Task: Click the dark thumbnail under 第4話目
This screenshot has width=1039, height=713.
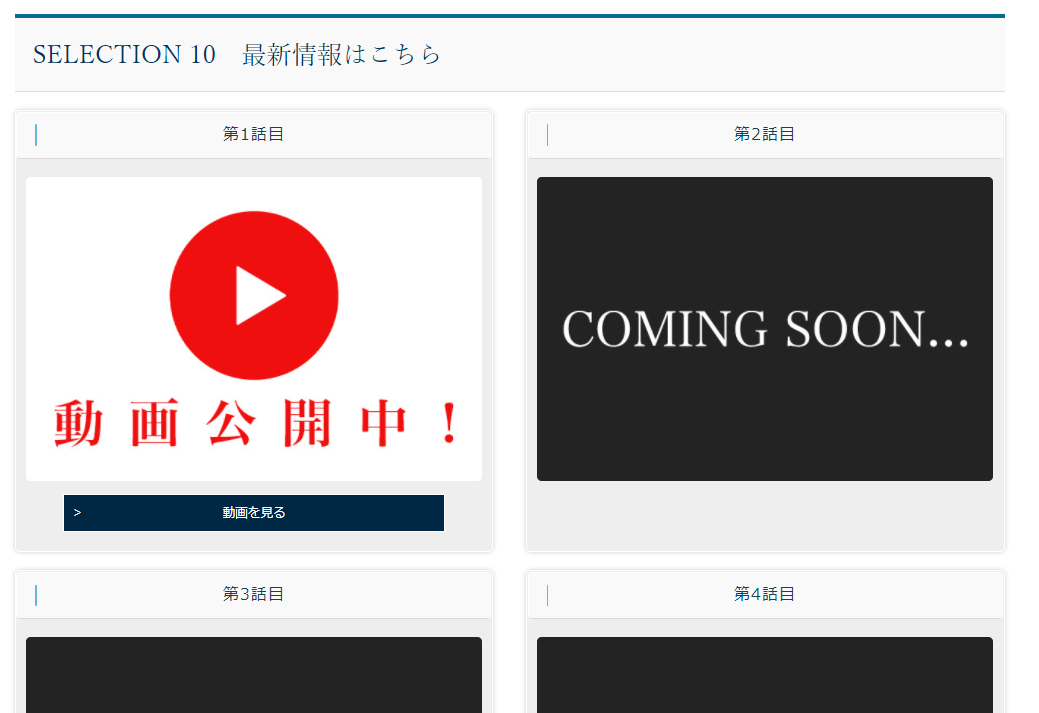Action: pos(764,675)
